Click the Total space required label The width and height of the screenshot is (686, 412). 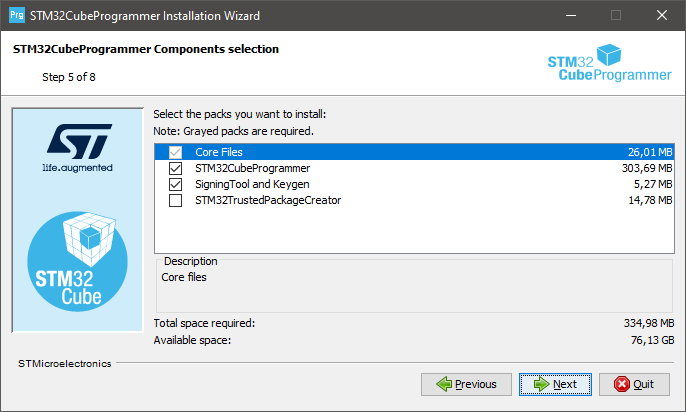[204, 323]
